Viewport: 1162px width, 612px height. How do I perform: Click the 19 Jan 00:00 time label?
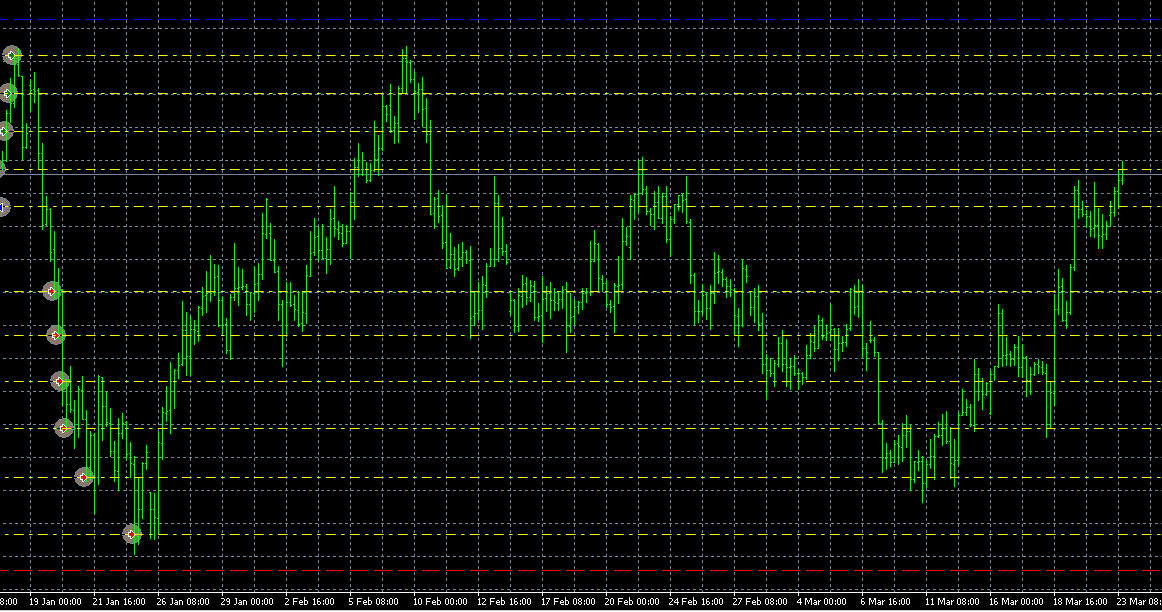[x=55, y=602]
